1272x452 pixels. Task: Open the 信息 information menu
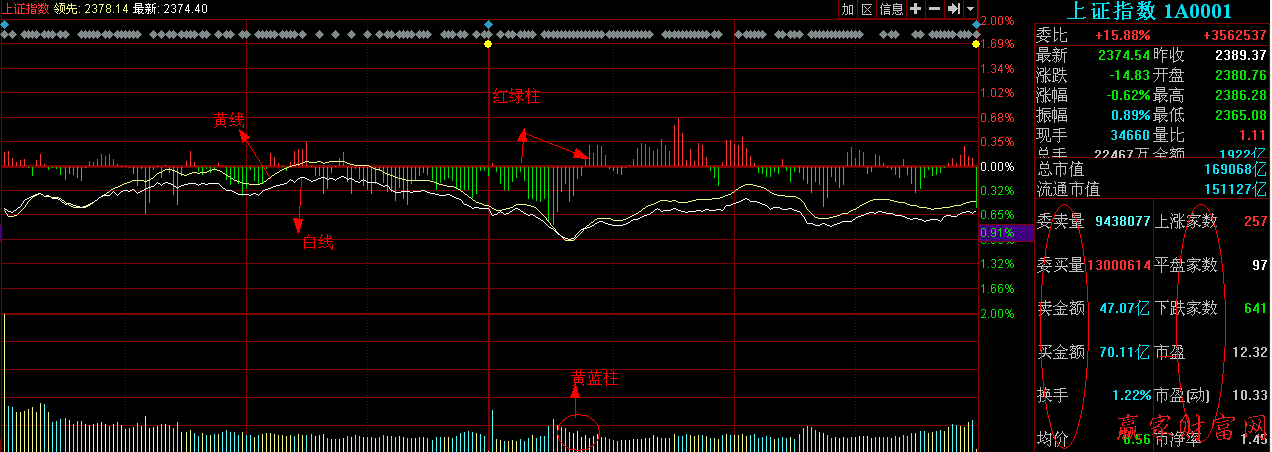[891, 9]
